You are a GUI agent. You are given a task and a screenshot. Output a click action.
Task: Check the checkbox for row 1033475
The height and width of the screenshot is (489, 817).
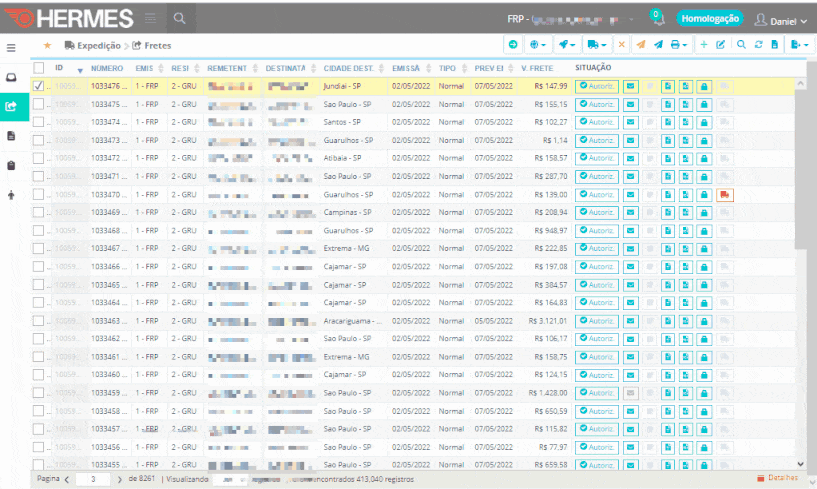39,104
